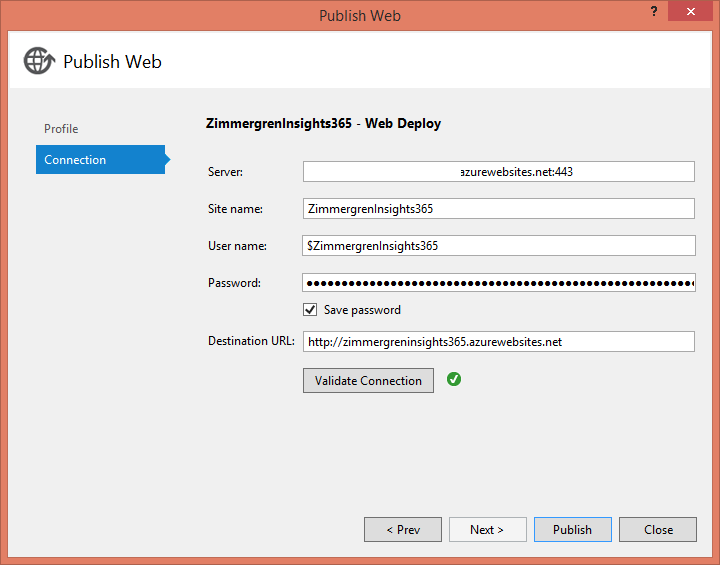Image resolution: width=720 pixels, height=565 pixels.
Task: Click the green validation success checkmark
Action: 454,380
